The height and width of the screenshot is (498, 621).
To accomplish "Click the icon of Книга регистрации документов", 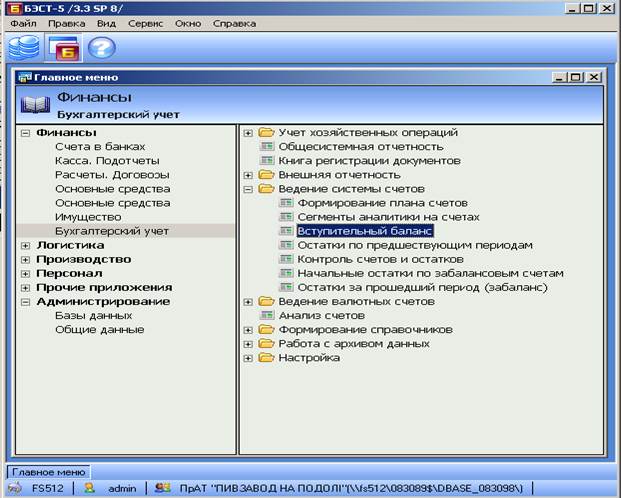I will (x=267, y=160).
